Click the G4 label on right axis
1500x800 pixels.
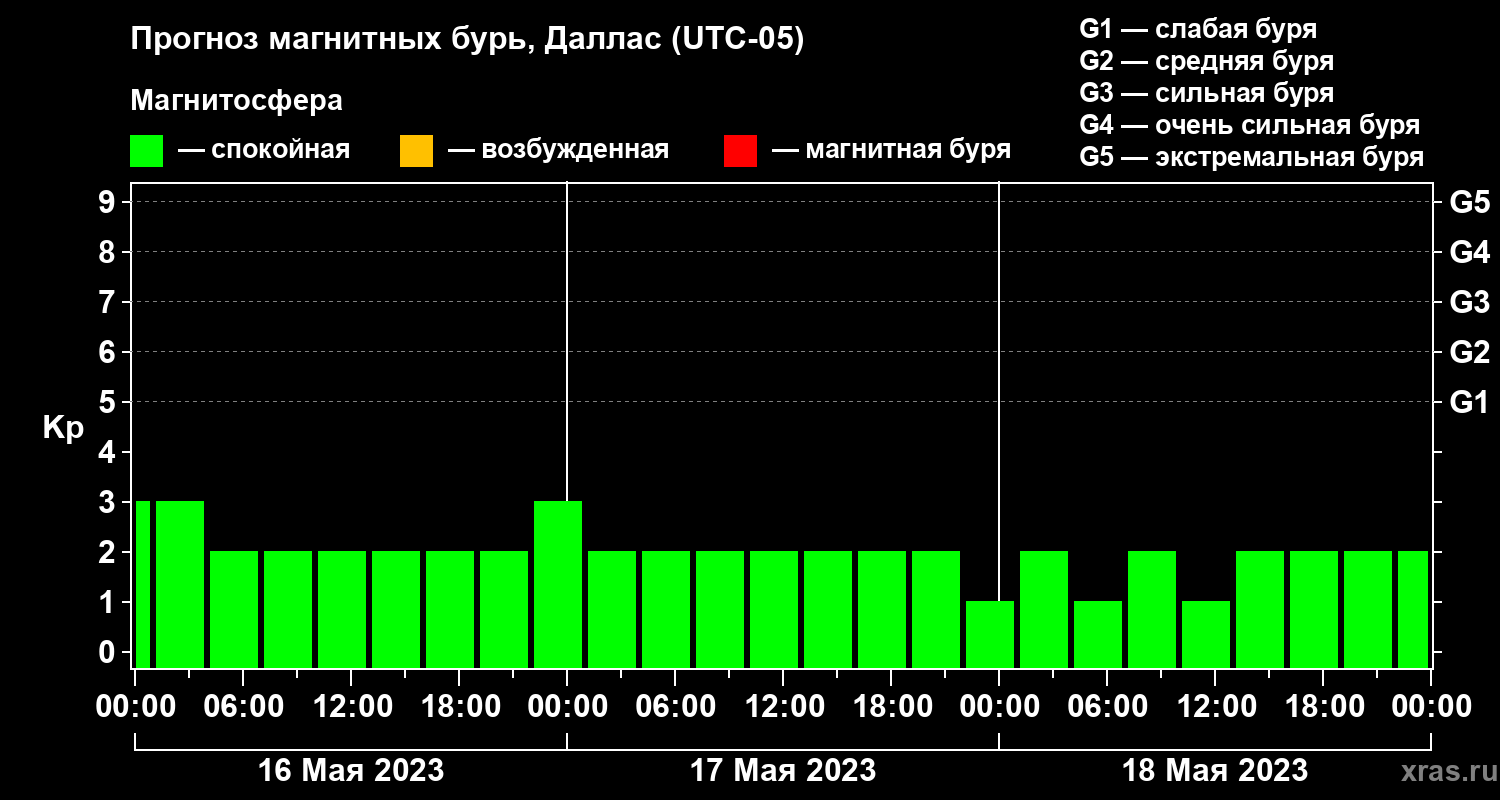tap(1470, 252)
